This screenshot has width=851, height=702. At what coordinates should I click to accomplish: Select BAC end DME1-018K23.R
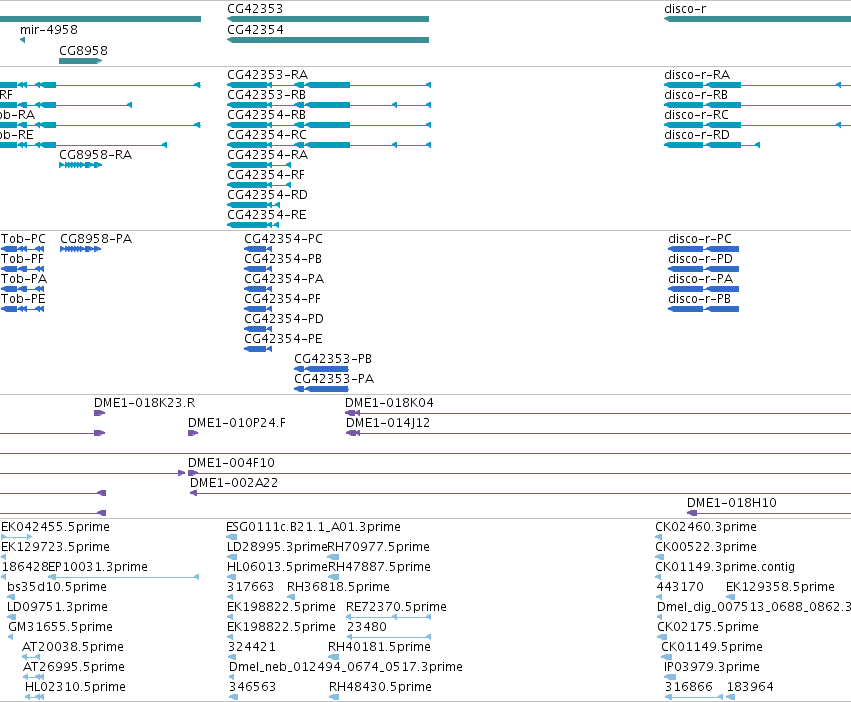tap(144, 403)
